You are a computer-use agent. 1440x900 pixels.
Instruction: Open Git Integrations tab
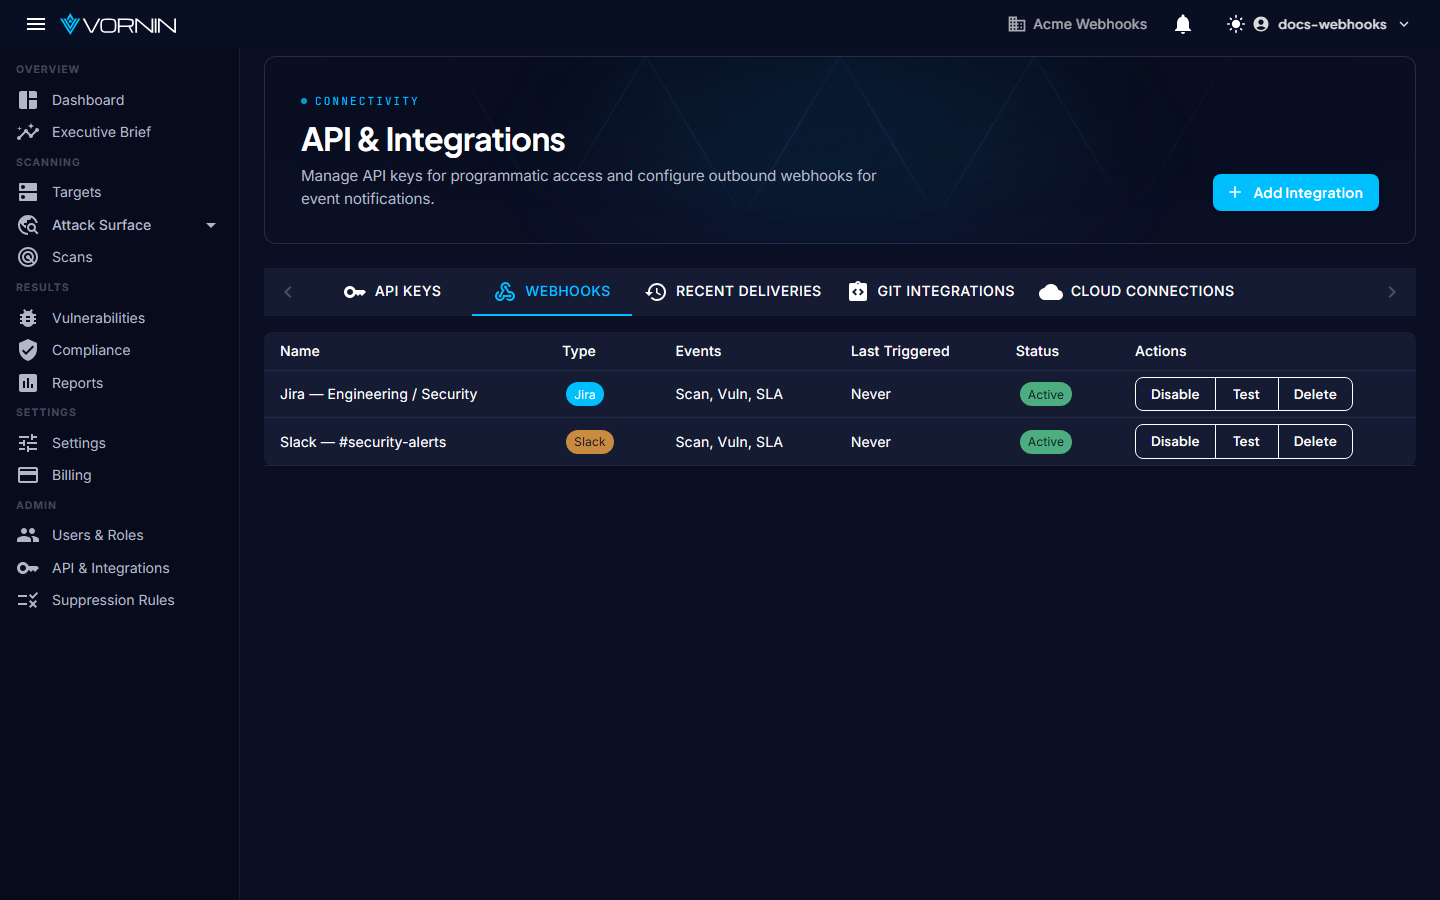931,291
